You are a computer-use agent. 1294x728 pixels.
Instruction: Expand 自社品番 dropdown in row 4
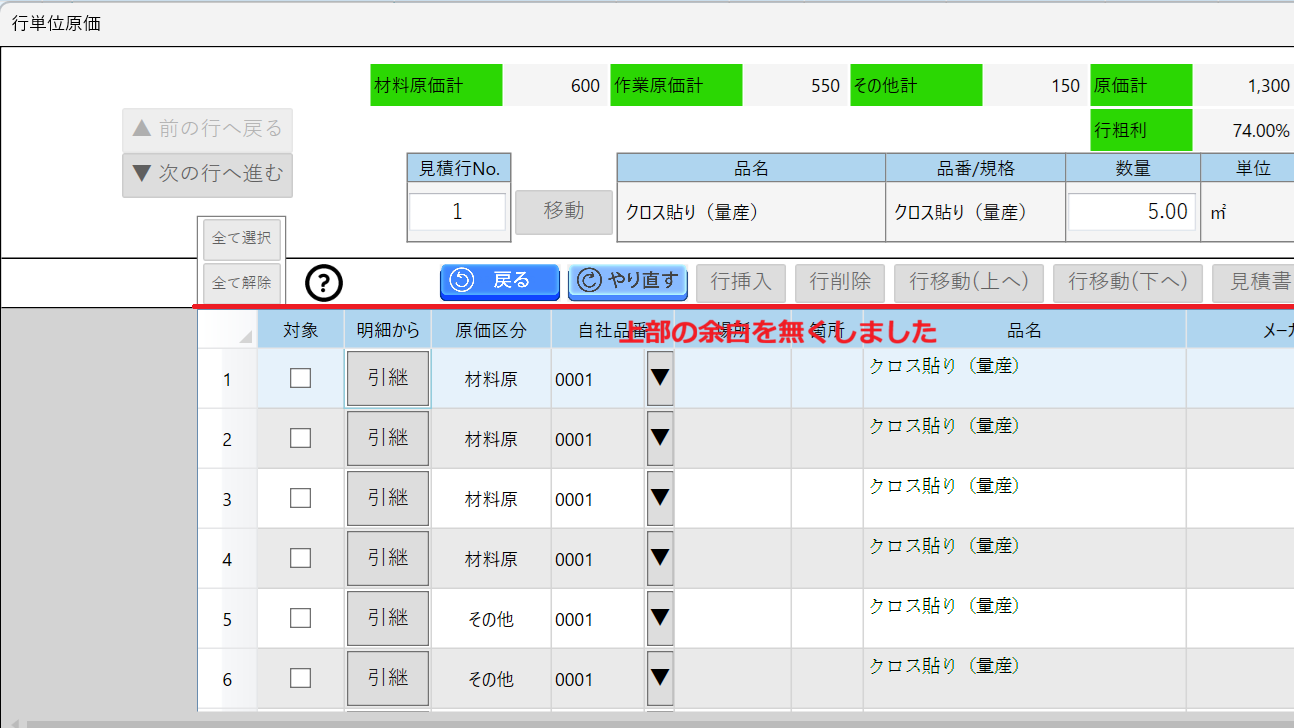tap(660, 558)
